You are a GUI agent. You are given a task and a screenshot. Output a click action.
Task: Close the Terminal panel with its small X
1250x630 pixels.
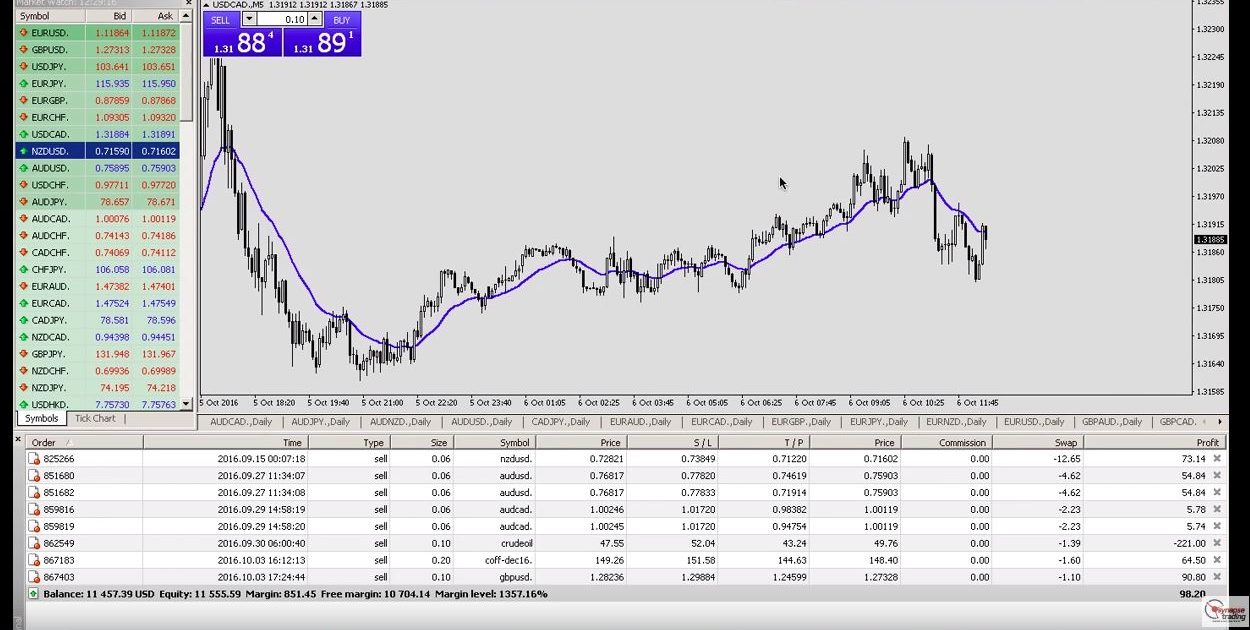[19, 437]
